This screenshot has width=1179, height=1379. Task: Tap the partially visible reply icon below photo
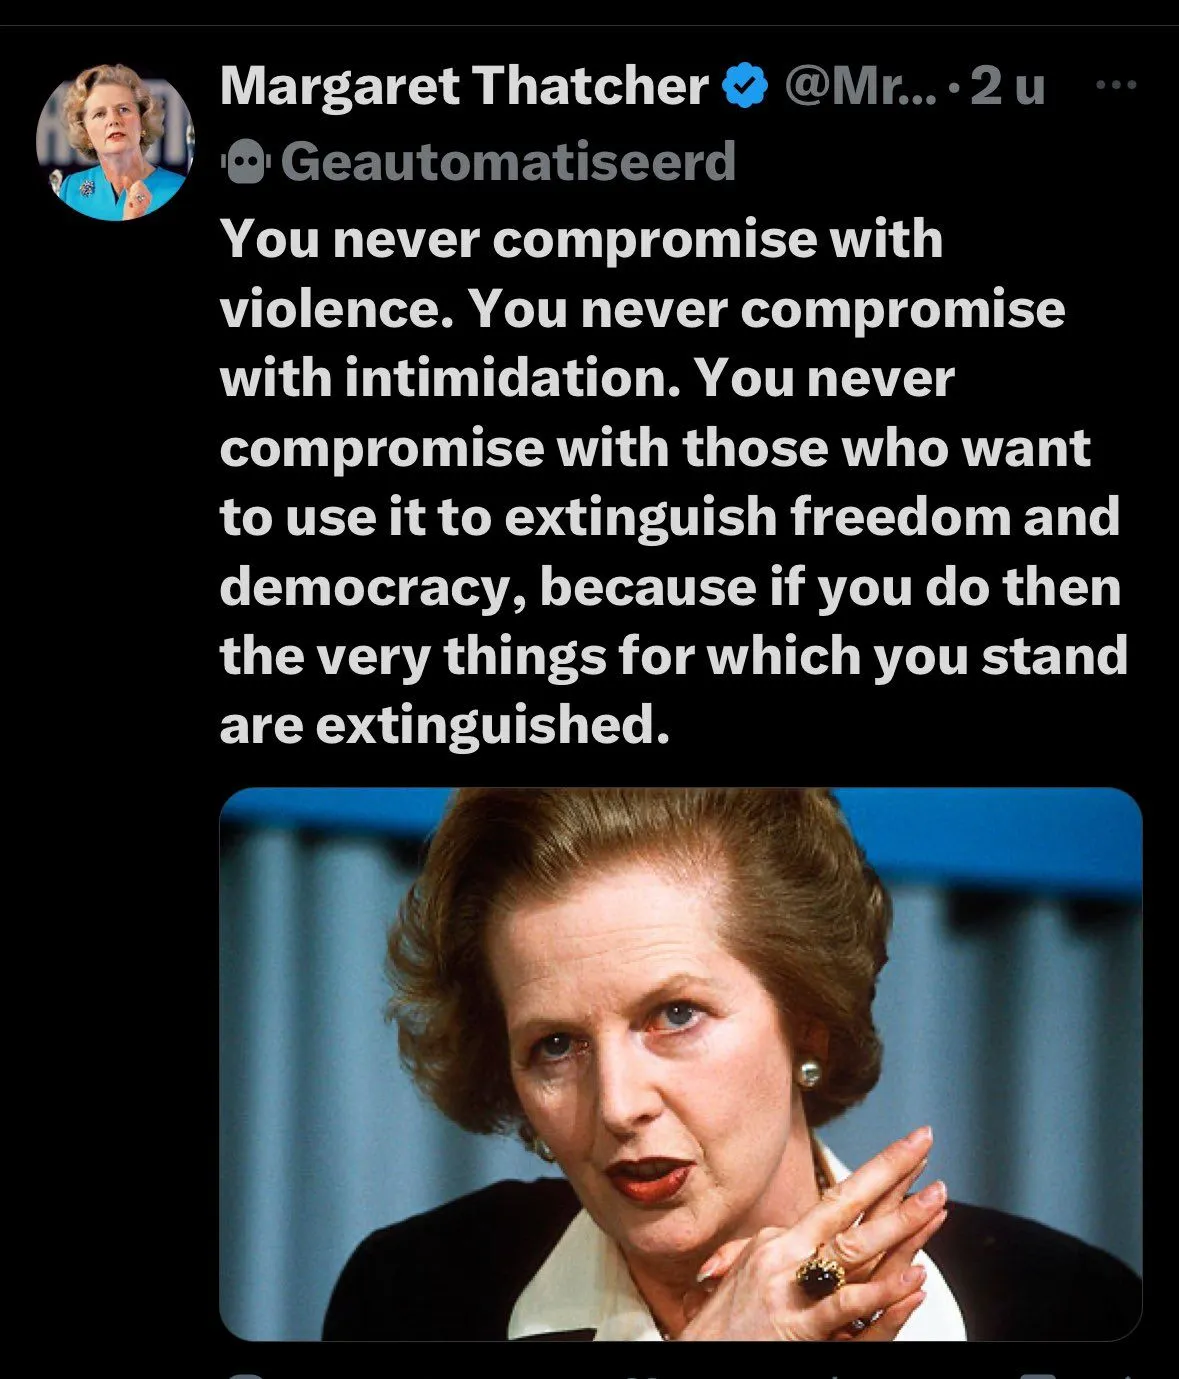245,1375
